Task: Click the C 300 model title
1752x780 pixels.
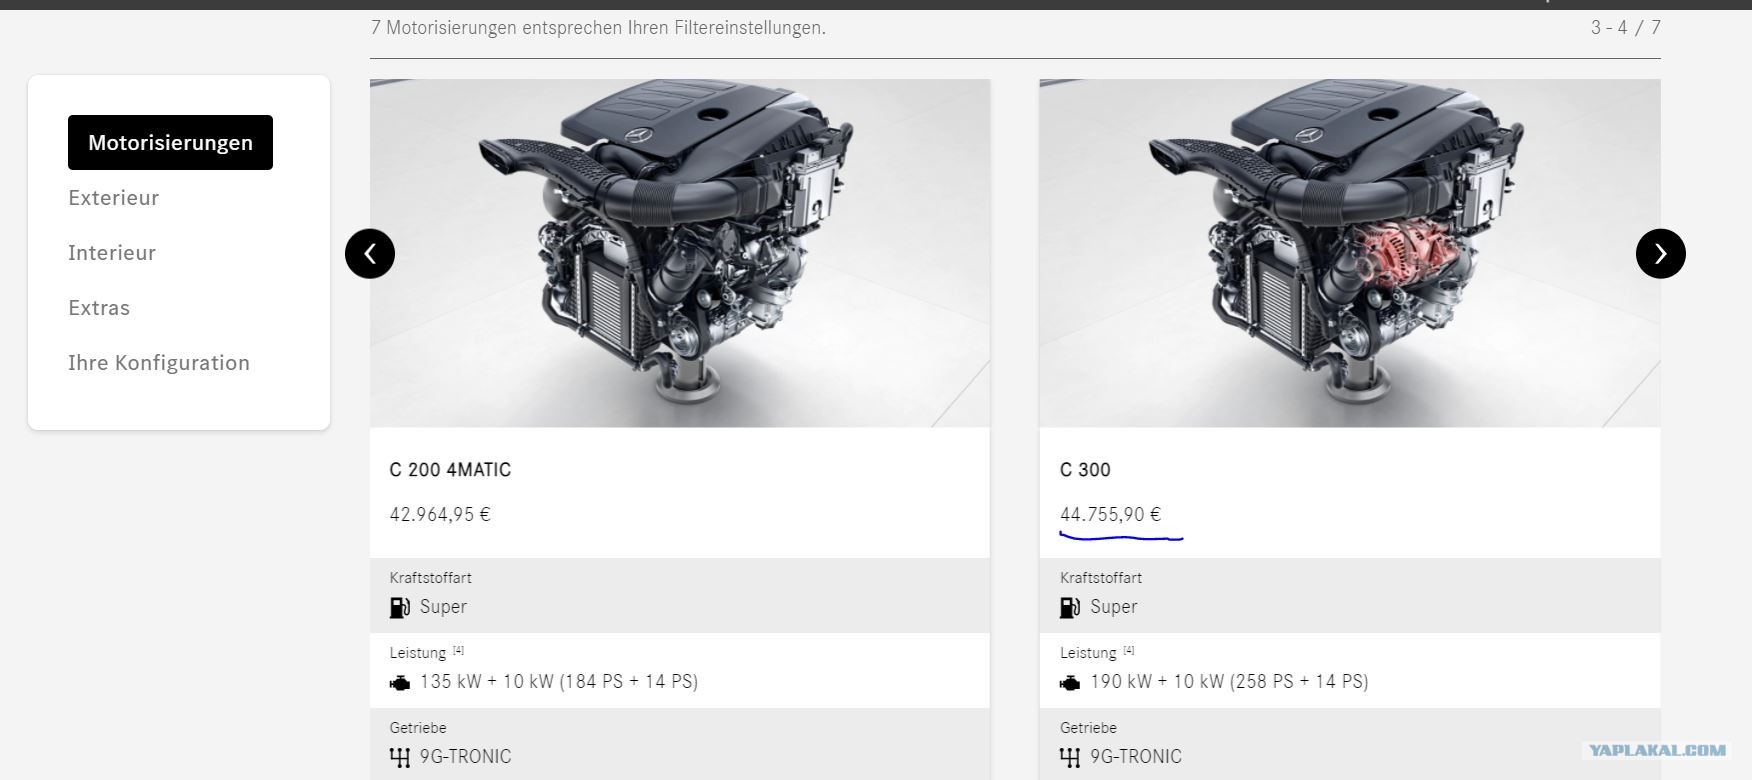Action: pos(1085,470)
